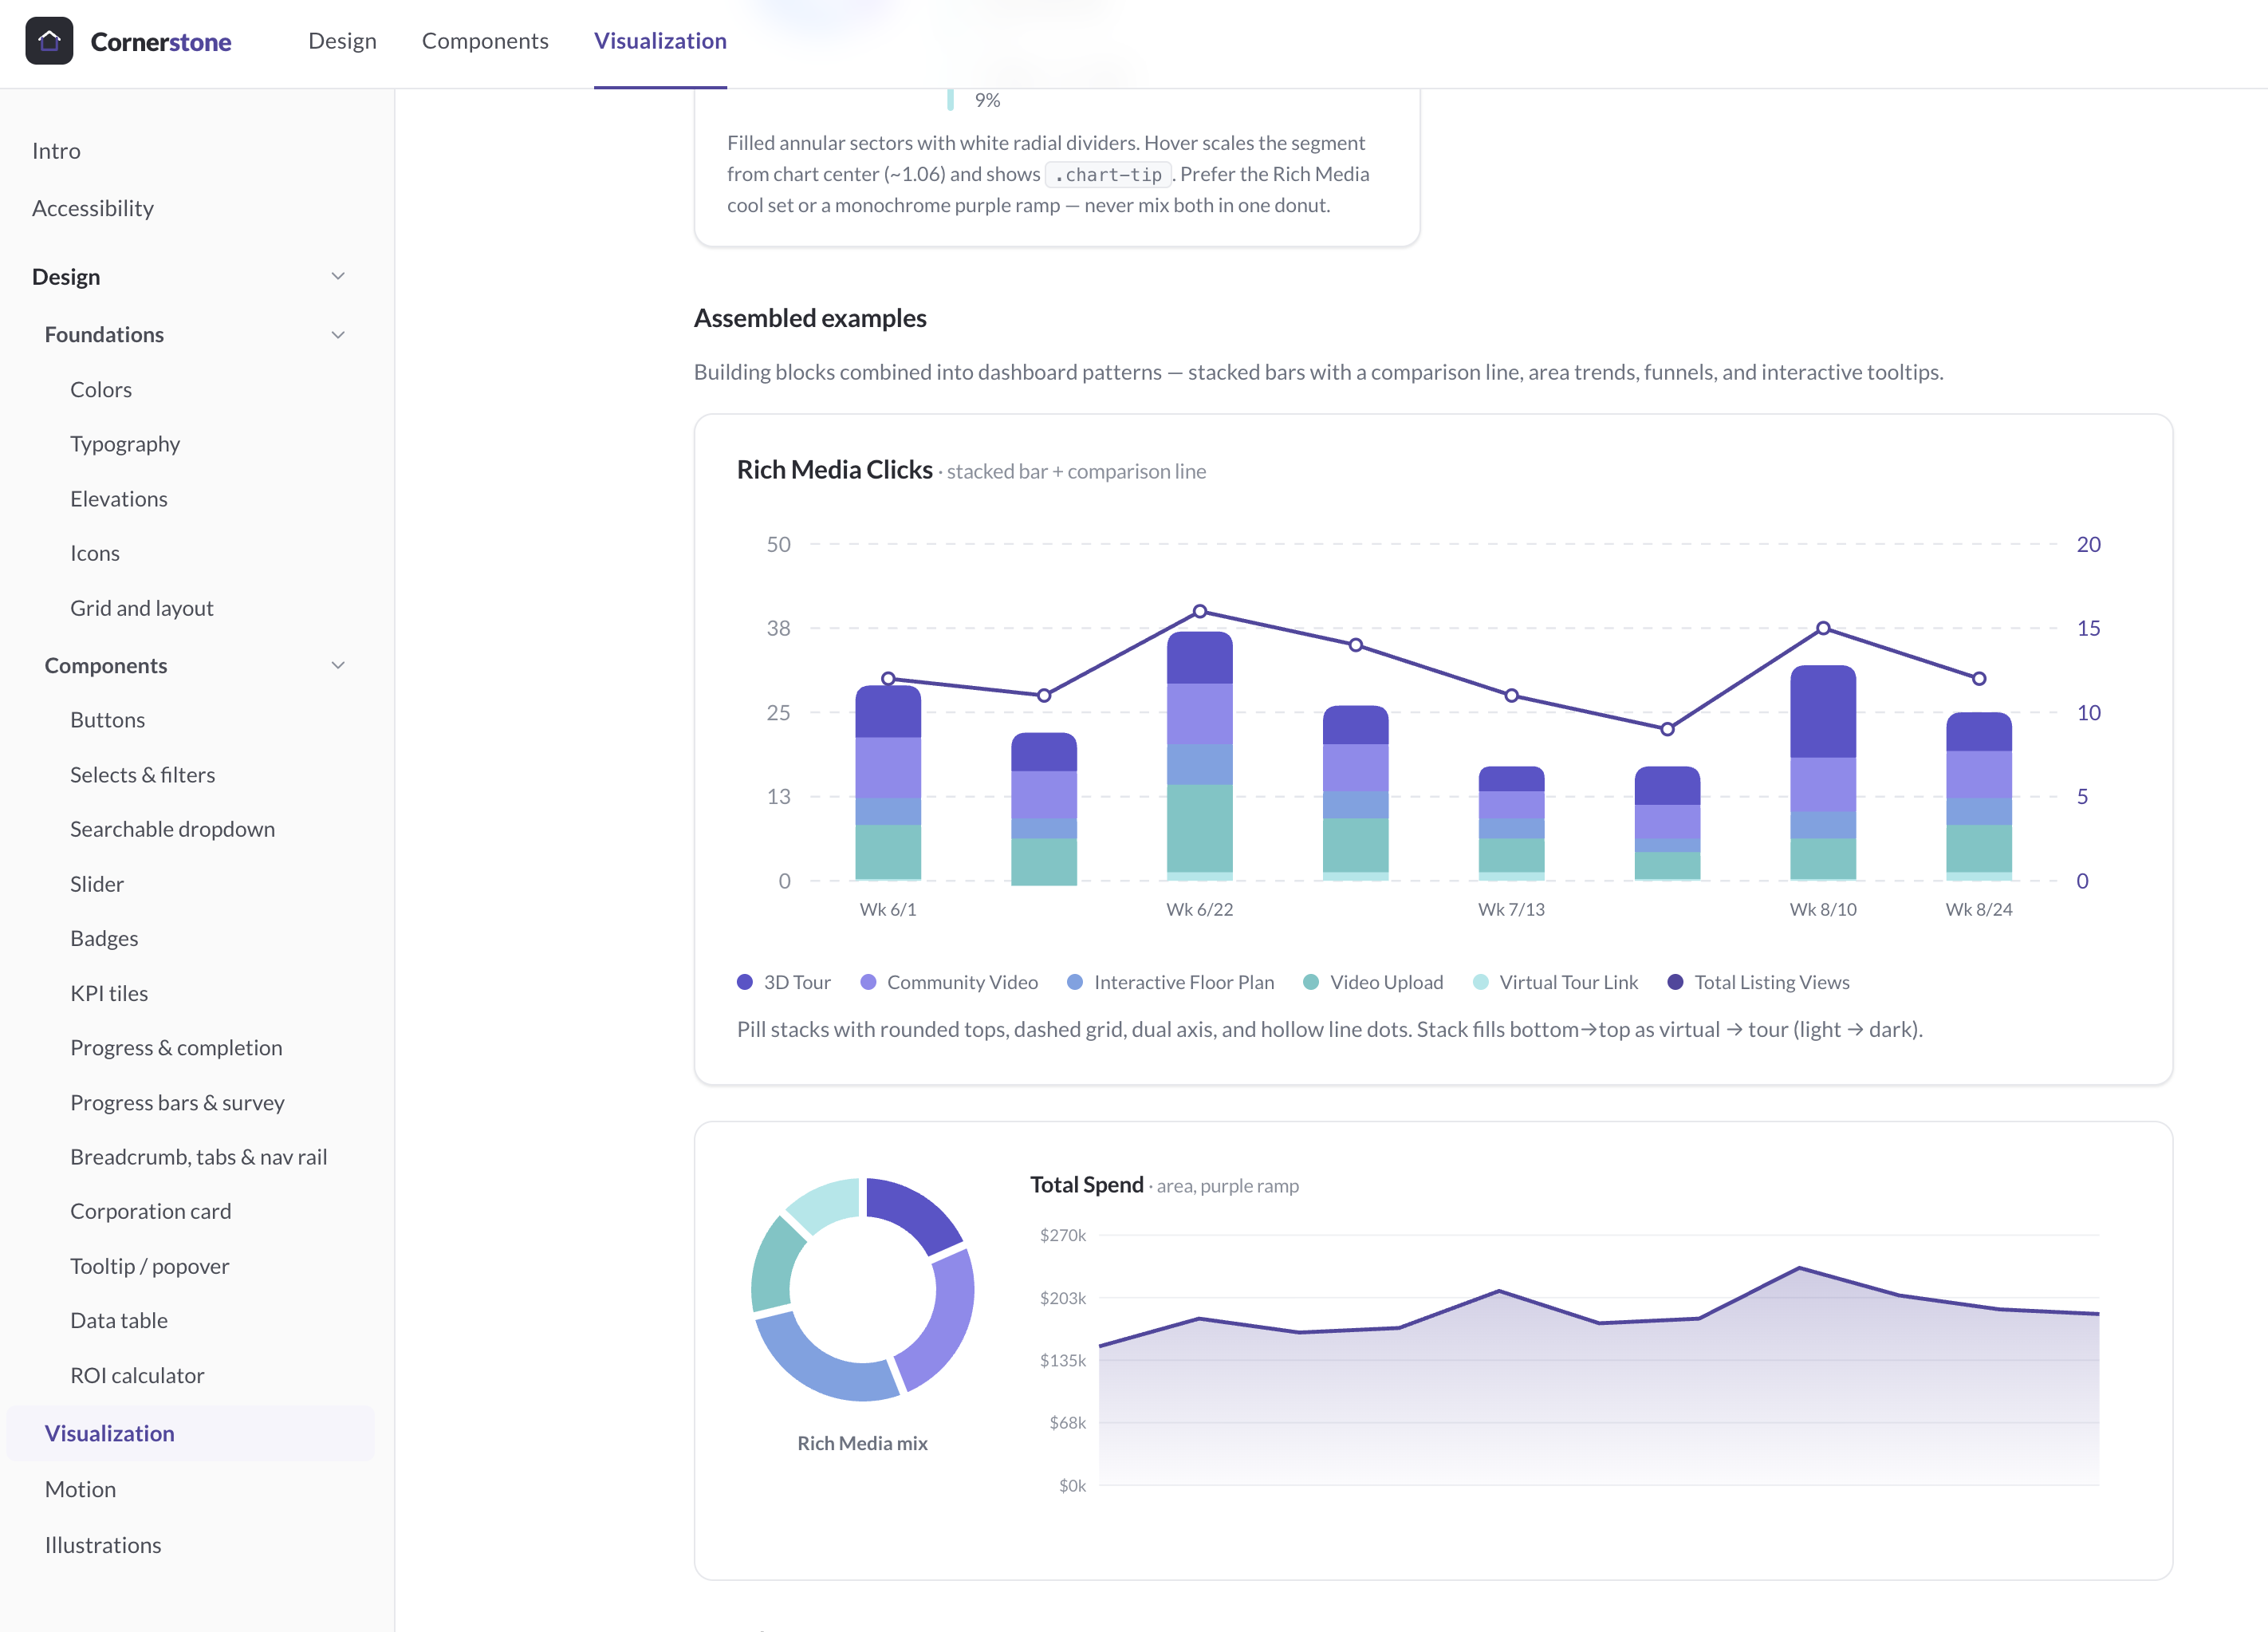
Task: Go to KPI tiles
Action: click(109, 993)
